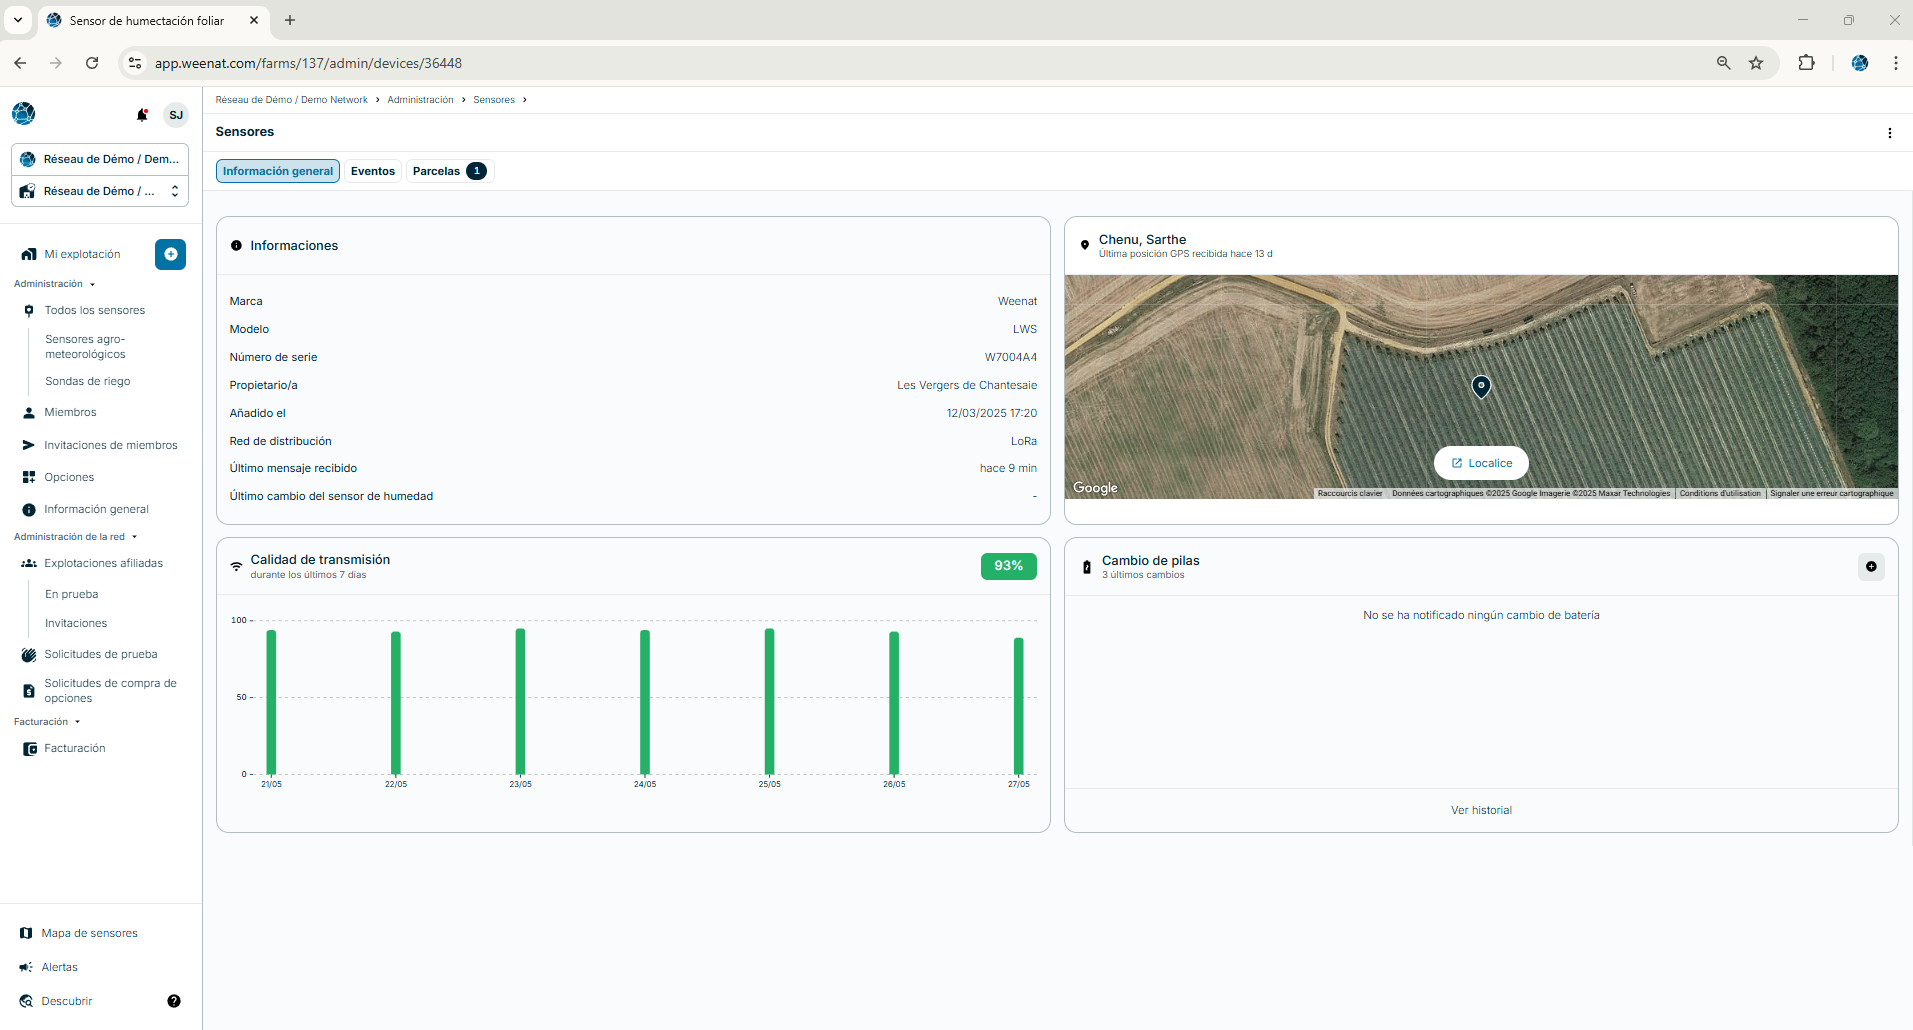Click the Sensores breadcrumb
1913x1030 pixels.
(494, 100)
